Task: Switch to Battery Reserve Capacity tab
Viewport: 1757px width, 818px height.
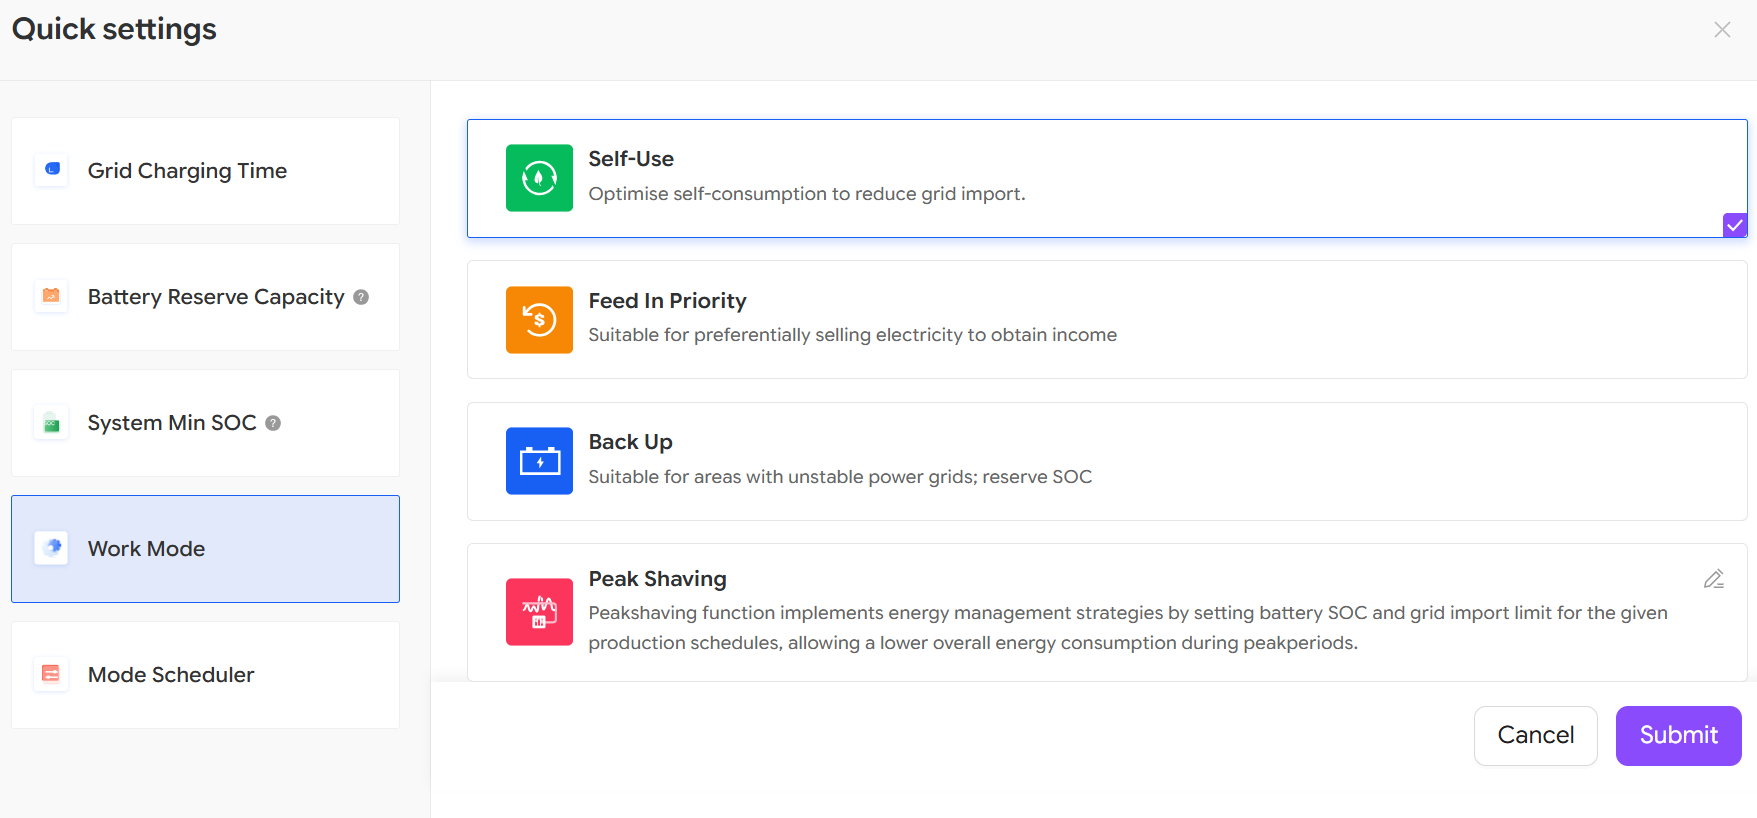Action: point(205,297)
